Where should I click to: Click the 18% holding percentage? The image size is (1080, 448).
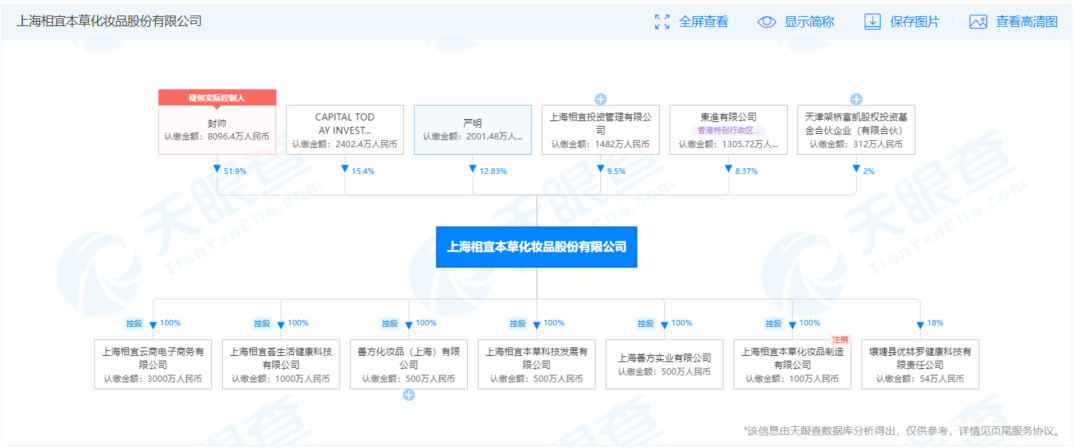click(x=935, y=323)
